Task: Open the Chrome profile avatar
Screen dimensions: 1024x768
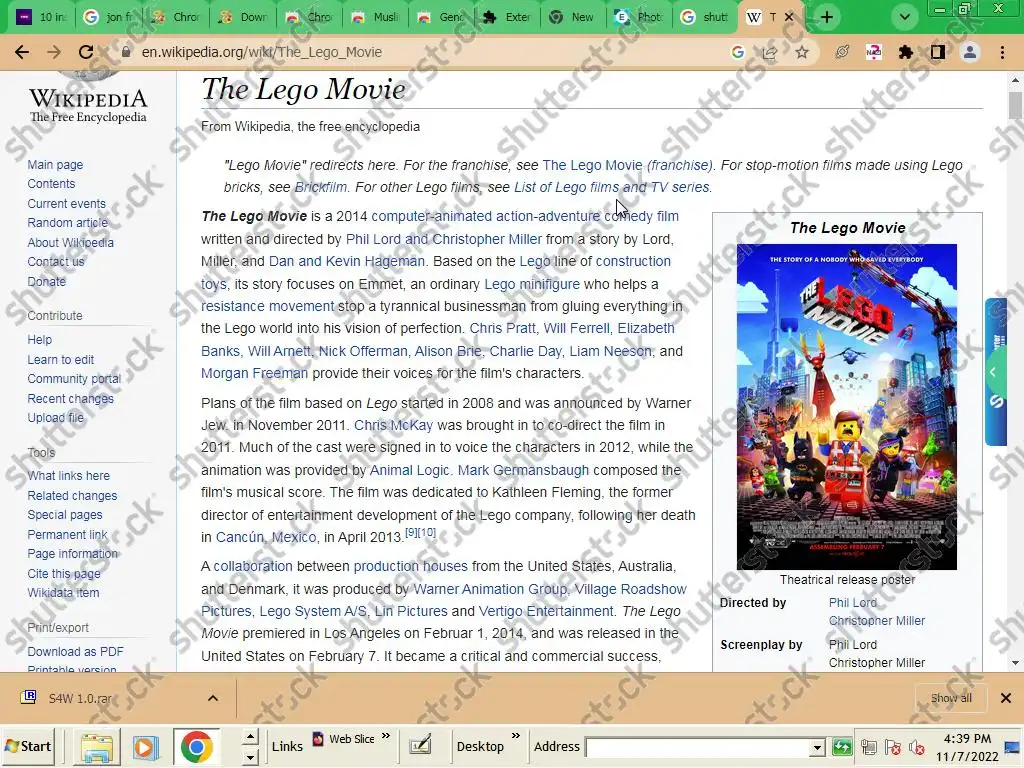Action: [970, 52]
